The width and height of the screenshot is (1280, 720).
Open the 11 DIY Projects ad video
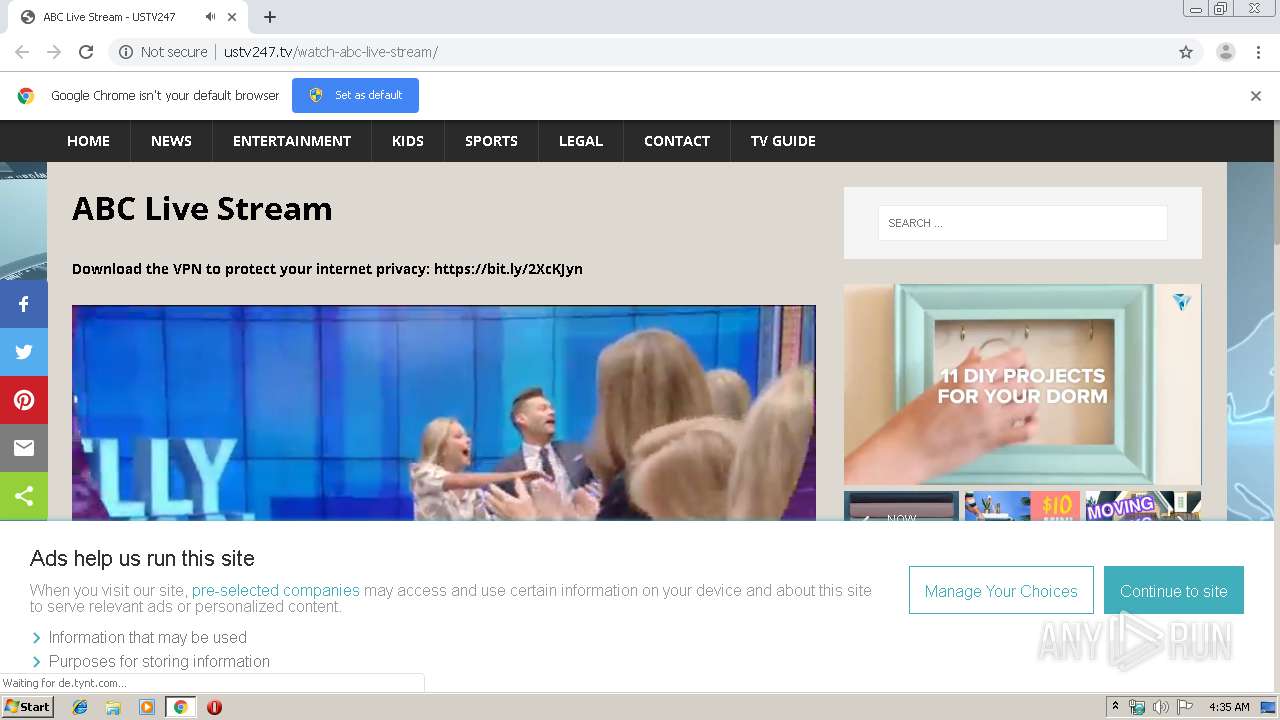1022,385
